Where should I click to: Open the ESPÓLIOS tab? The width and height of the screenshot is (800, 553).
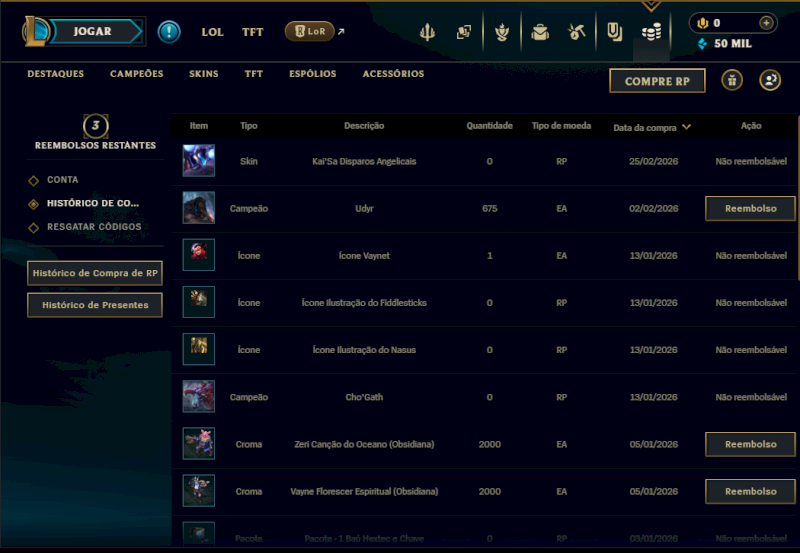[x=313, y=74]
